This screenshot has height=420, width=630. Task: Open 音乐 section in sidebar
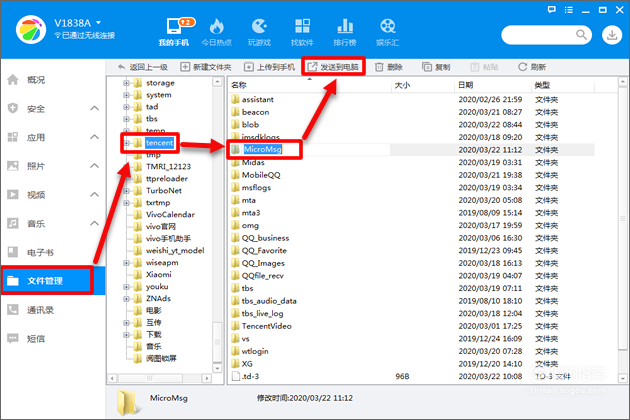[x=52, y=223]
